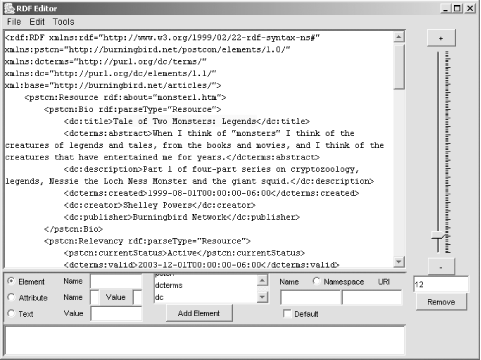Click the Namespace URI input field
Screen dimensions: 481x360
tap(372, 297)
